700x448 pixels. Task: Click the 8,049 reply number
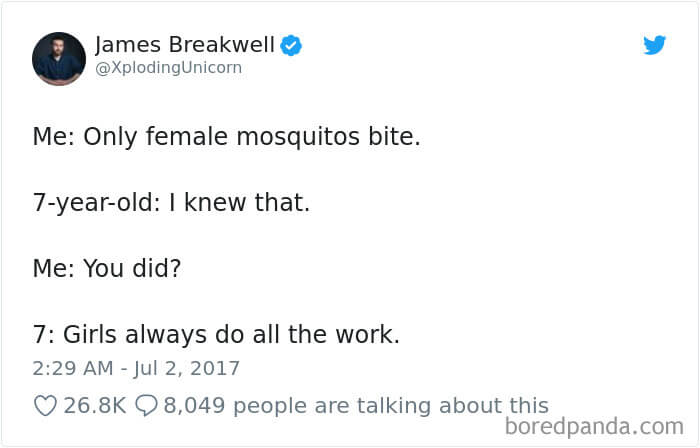[x=194, y=406]
